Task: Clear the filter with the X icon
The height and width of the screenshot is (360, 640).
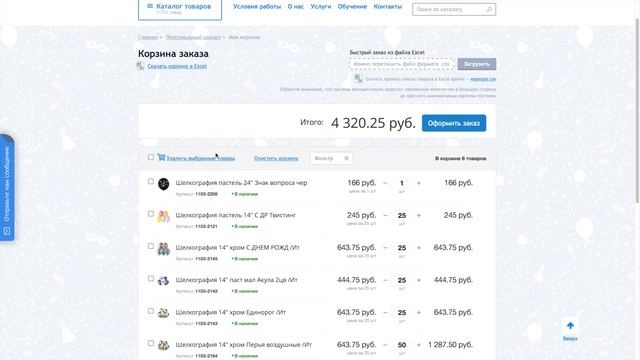Action: point(346,158)
